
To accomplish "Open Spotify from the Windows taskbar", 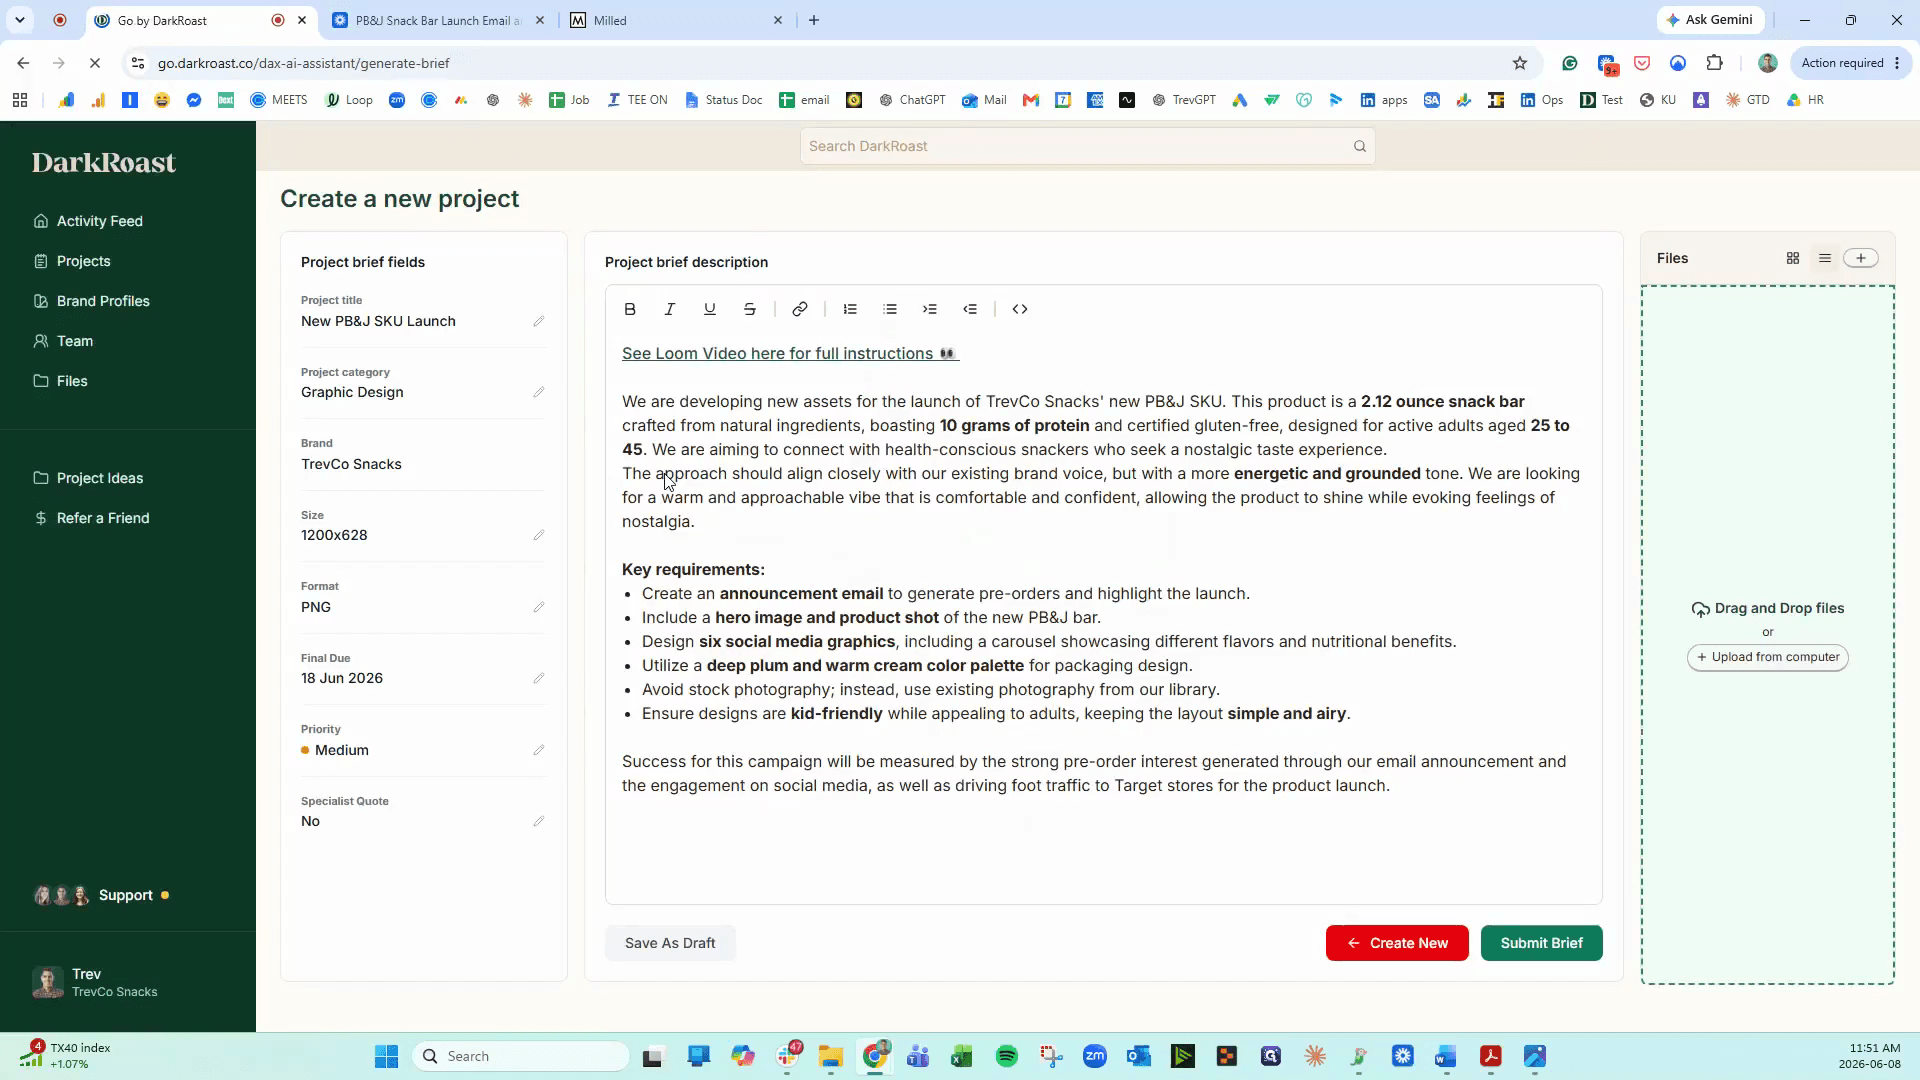I will (x=1007, y=1056).
